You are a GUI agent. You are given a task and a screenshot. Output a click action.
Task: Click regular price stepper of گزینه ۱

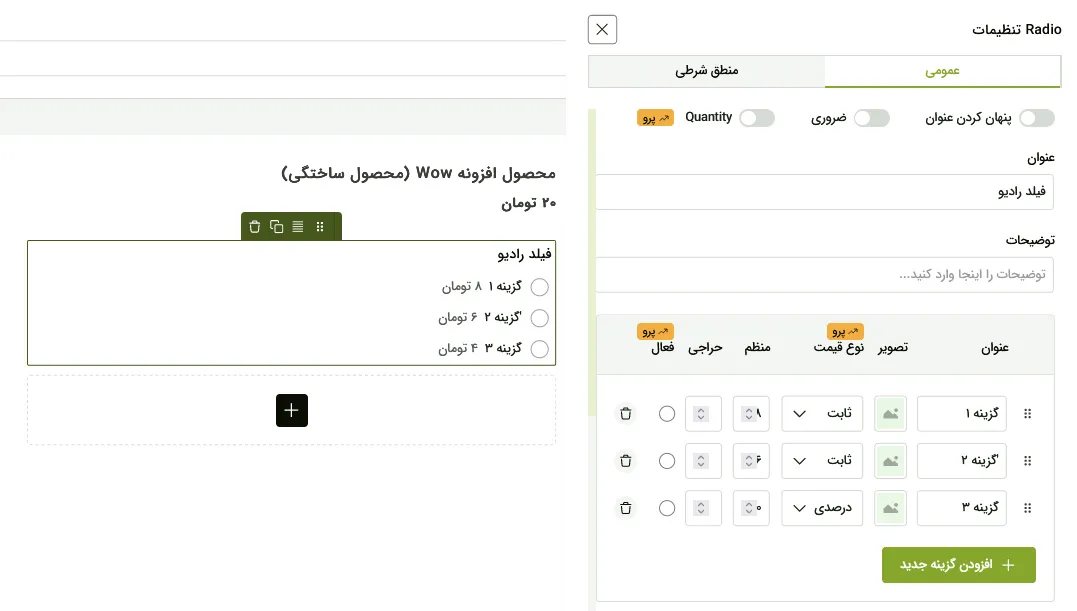pos(749,414)
